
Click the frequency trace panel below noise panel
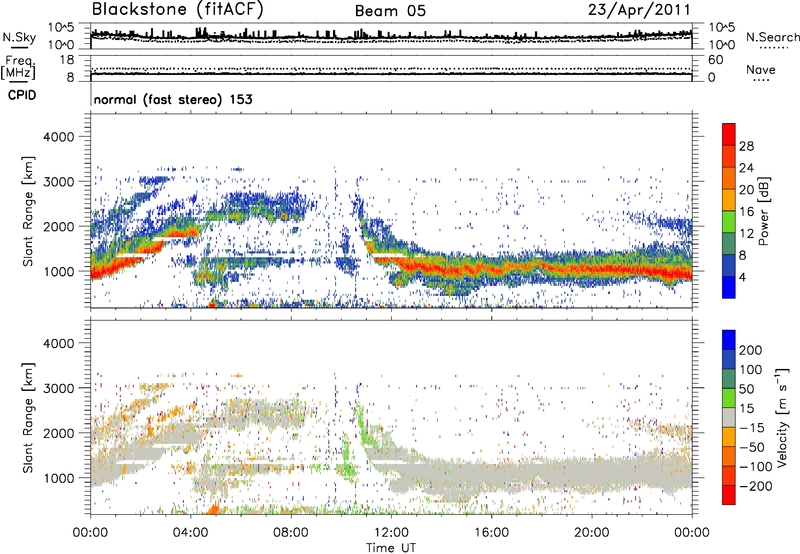(391, 68)
